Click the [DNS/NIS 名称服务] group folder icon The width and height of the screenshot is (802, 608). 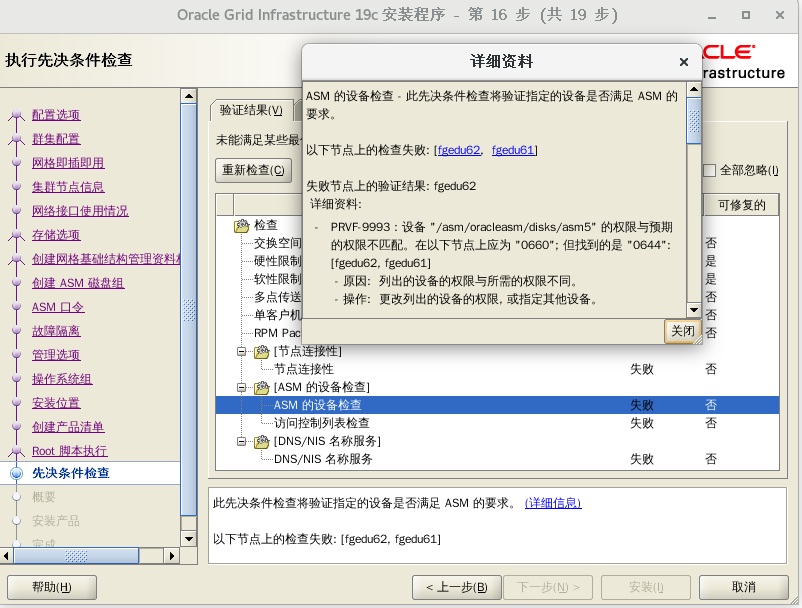261,441
